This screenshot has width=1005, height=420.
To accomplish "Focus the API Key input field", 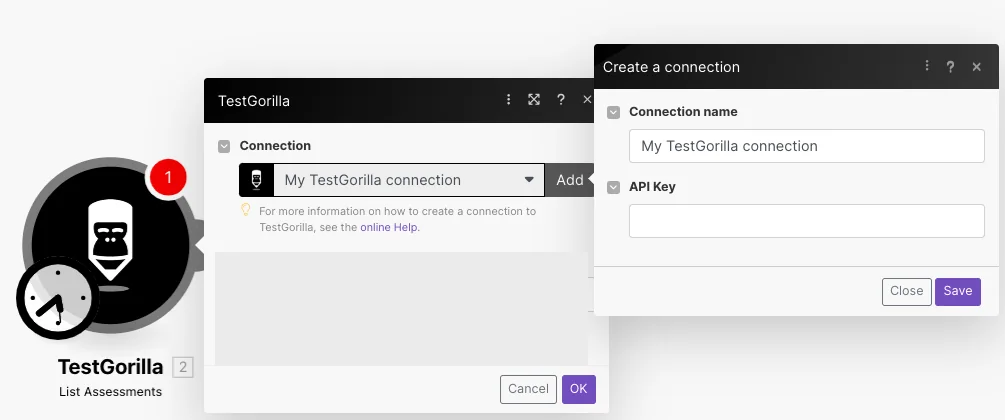I will tap(806, 221).
